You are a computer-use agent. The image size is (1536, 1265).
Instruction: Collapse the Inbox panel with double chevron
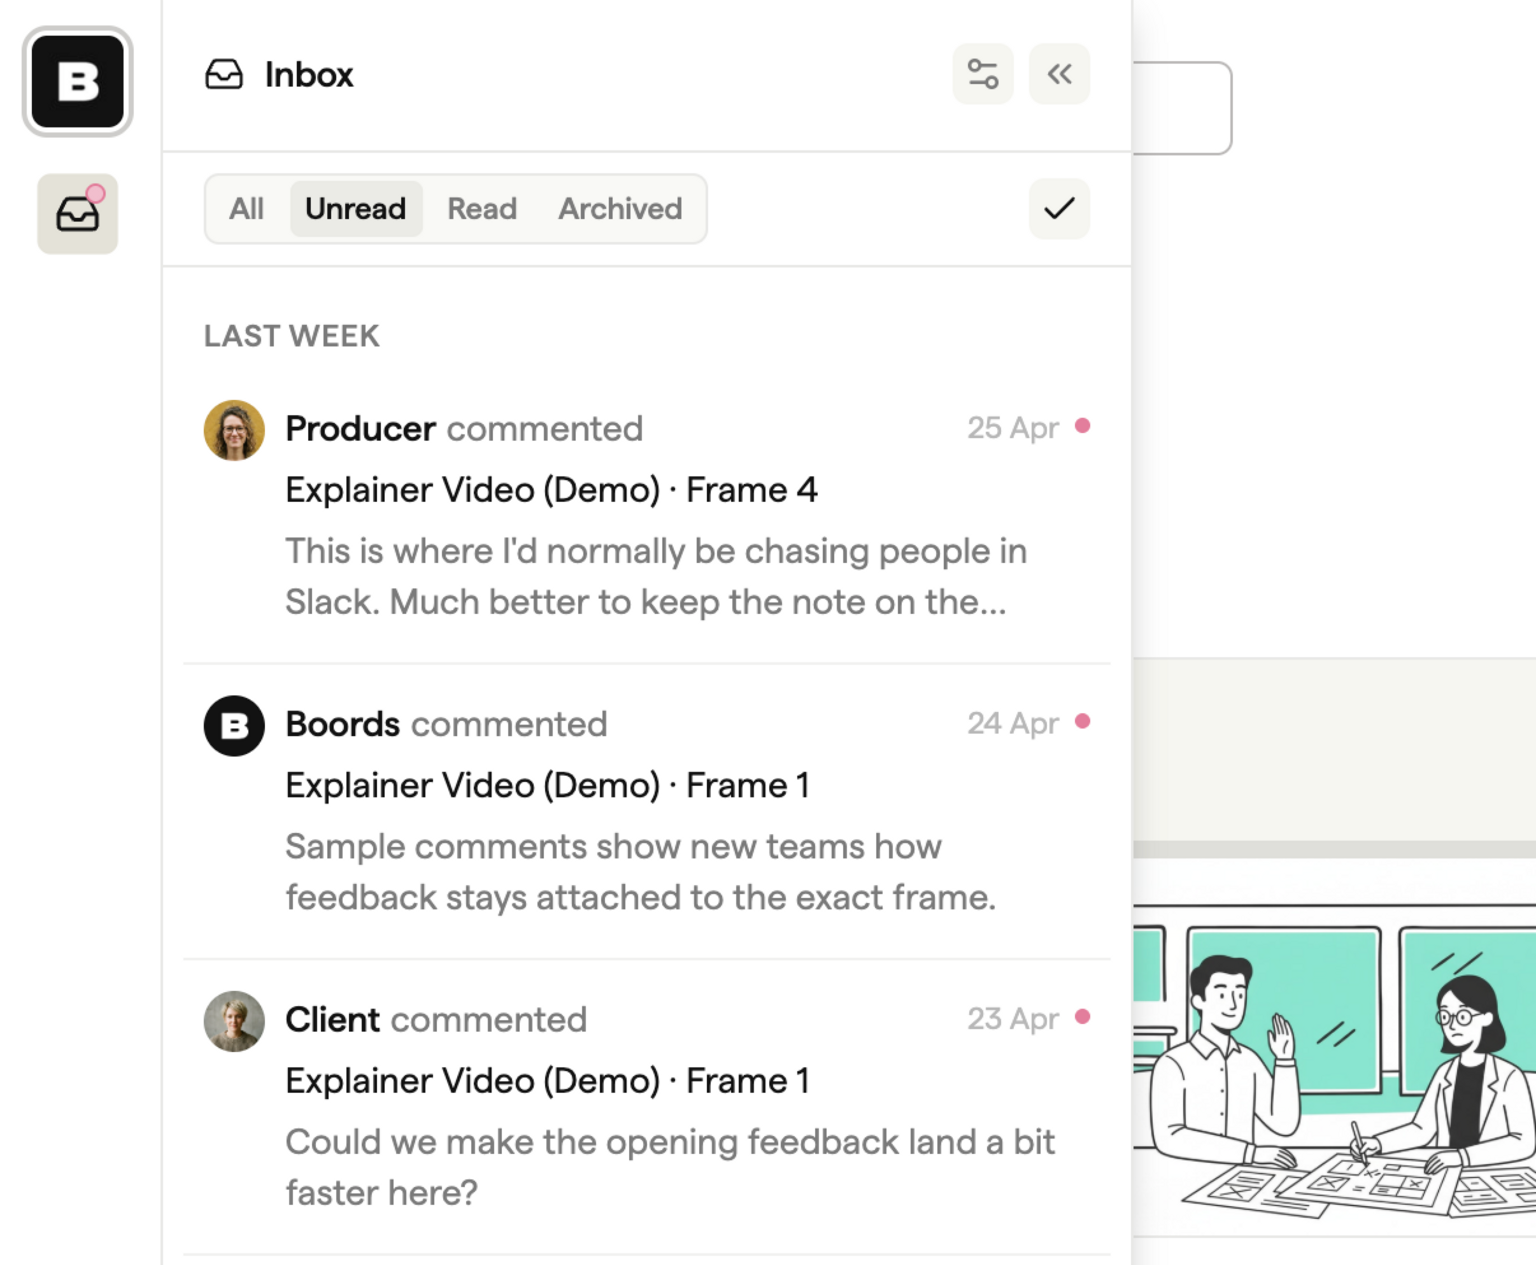pyautogui.click(x=1059, y=74)
